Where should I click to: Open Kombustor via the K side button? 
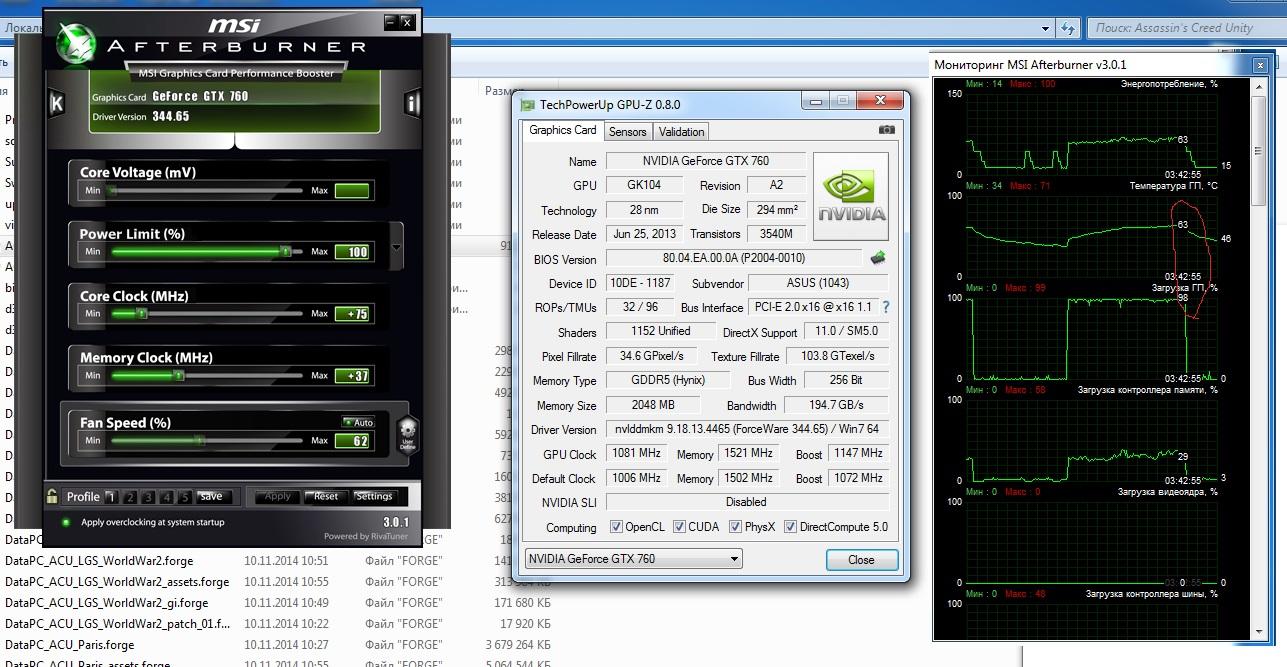(57, 102)
